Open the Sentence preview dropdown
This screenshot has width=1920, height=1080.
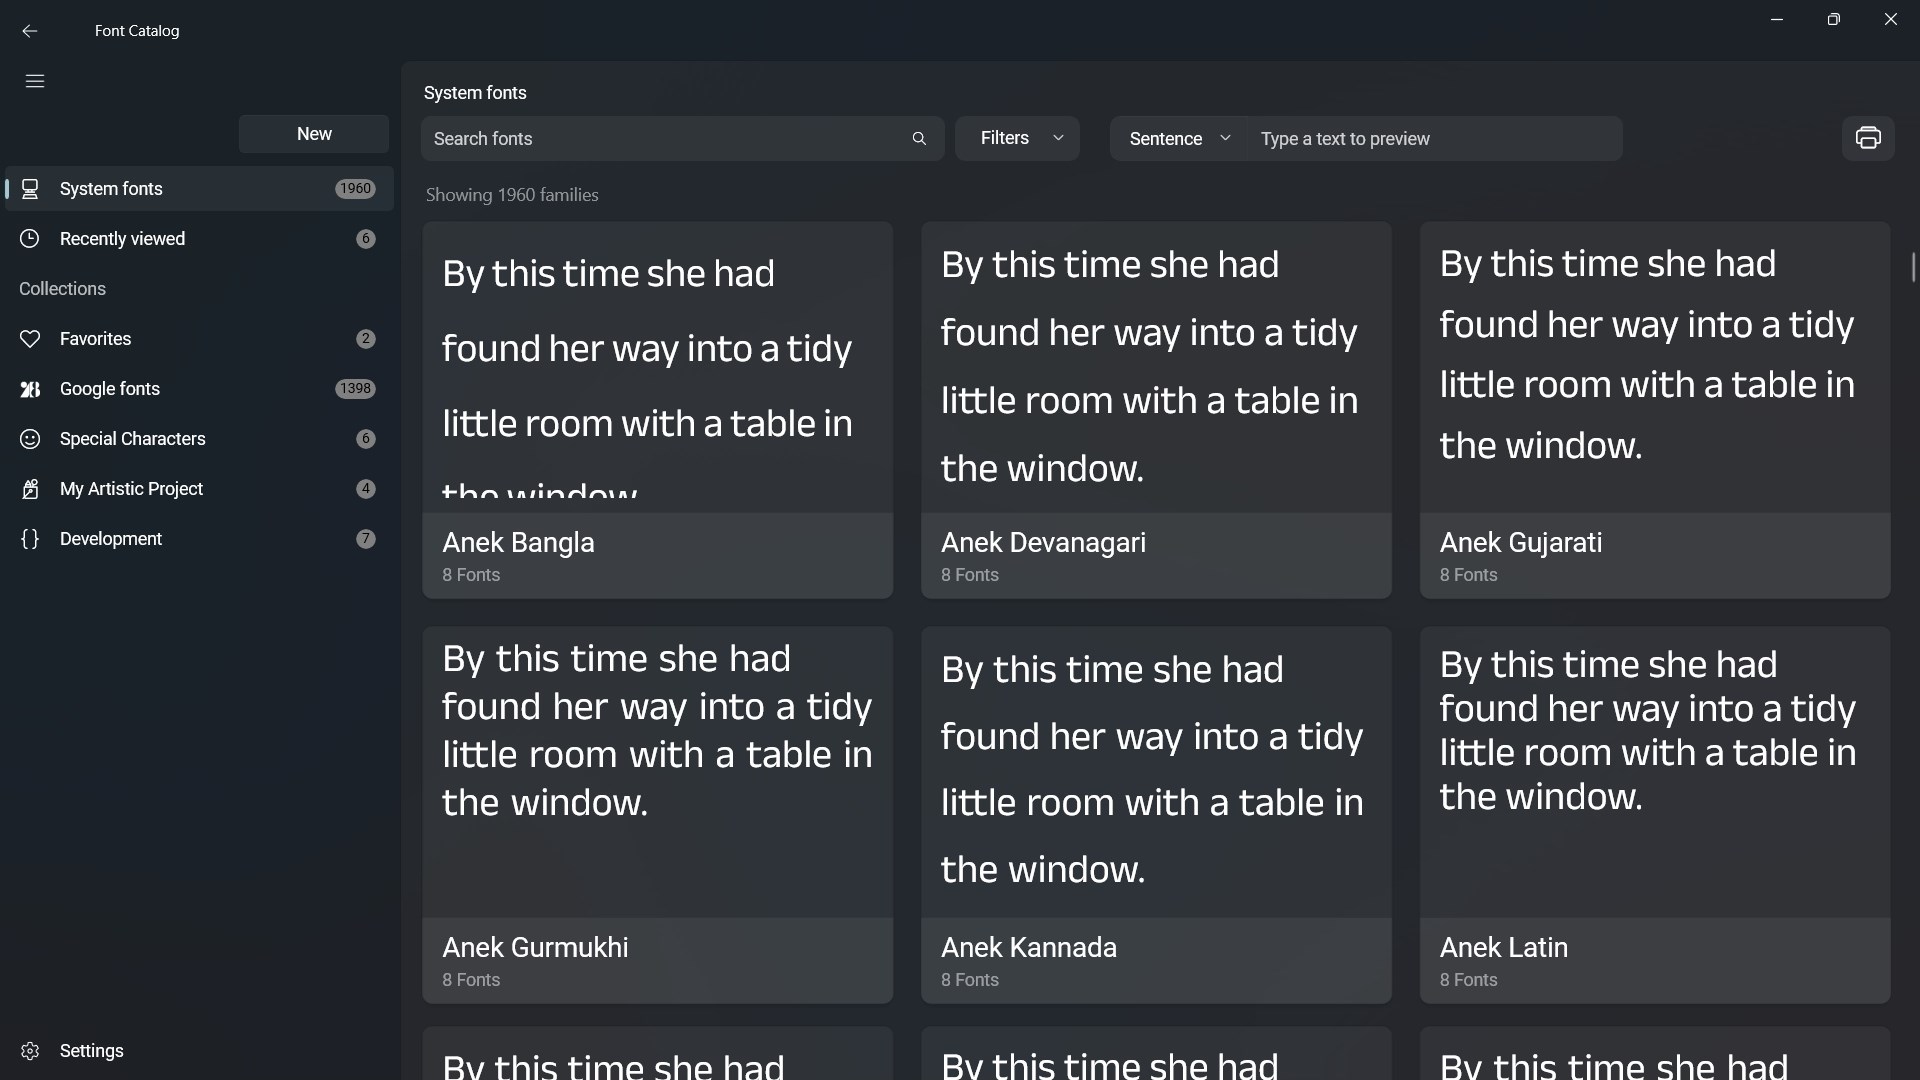[1178, 138]
